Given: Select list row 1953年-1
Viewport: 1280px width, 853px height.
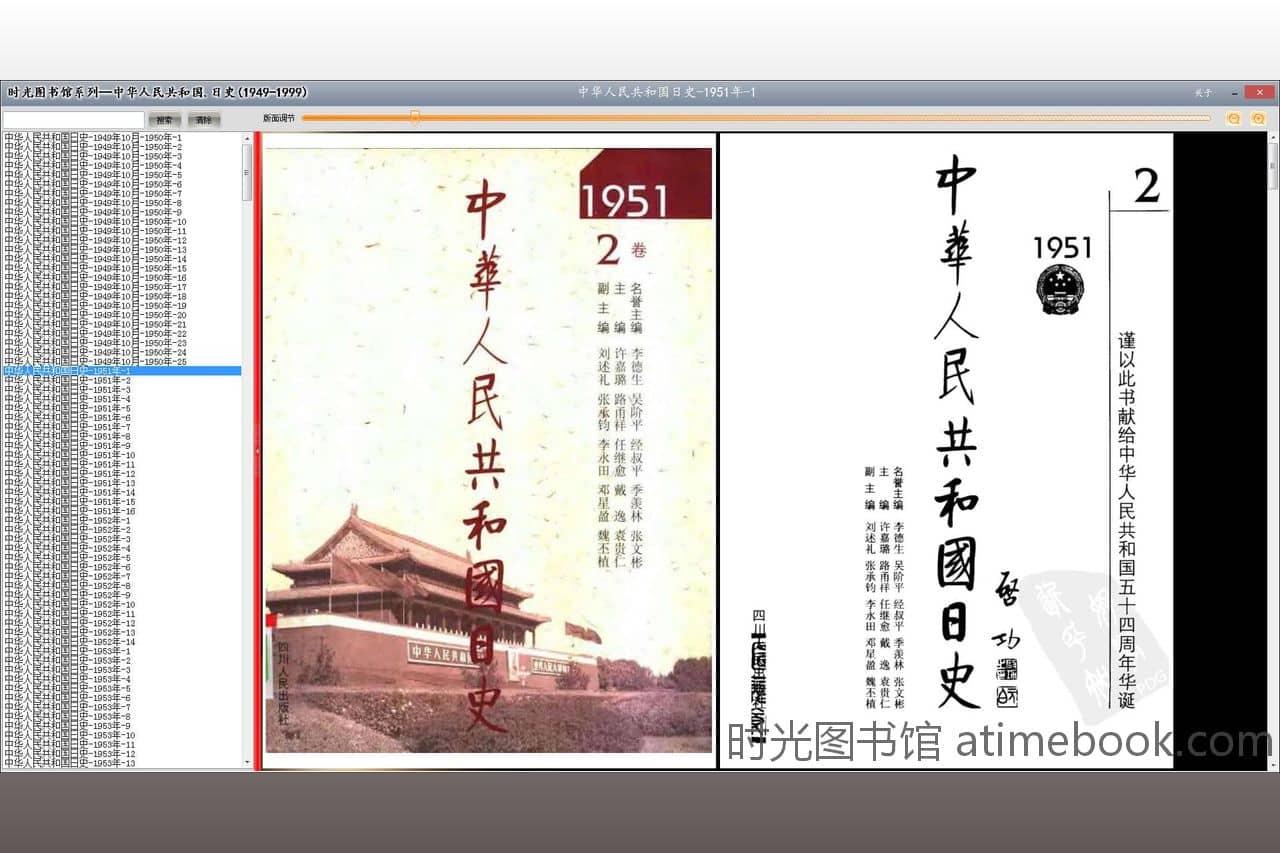Looking at the screenshot, I should (x=121, y=651).
